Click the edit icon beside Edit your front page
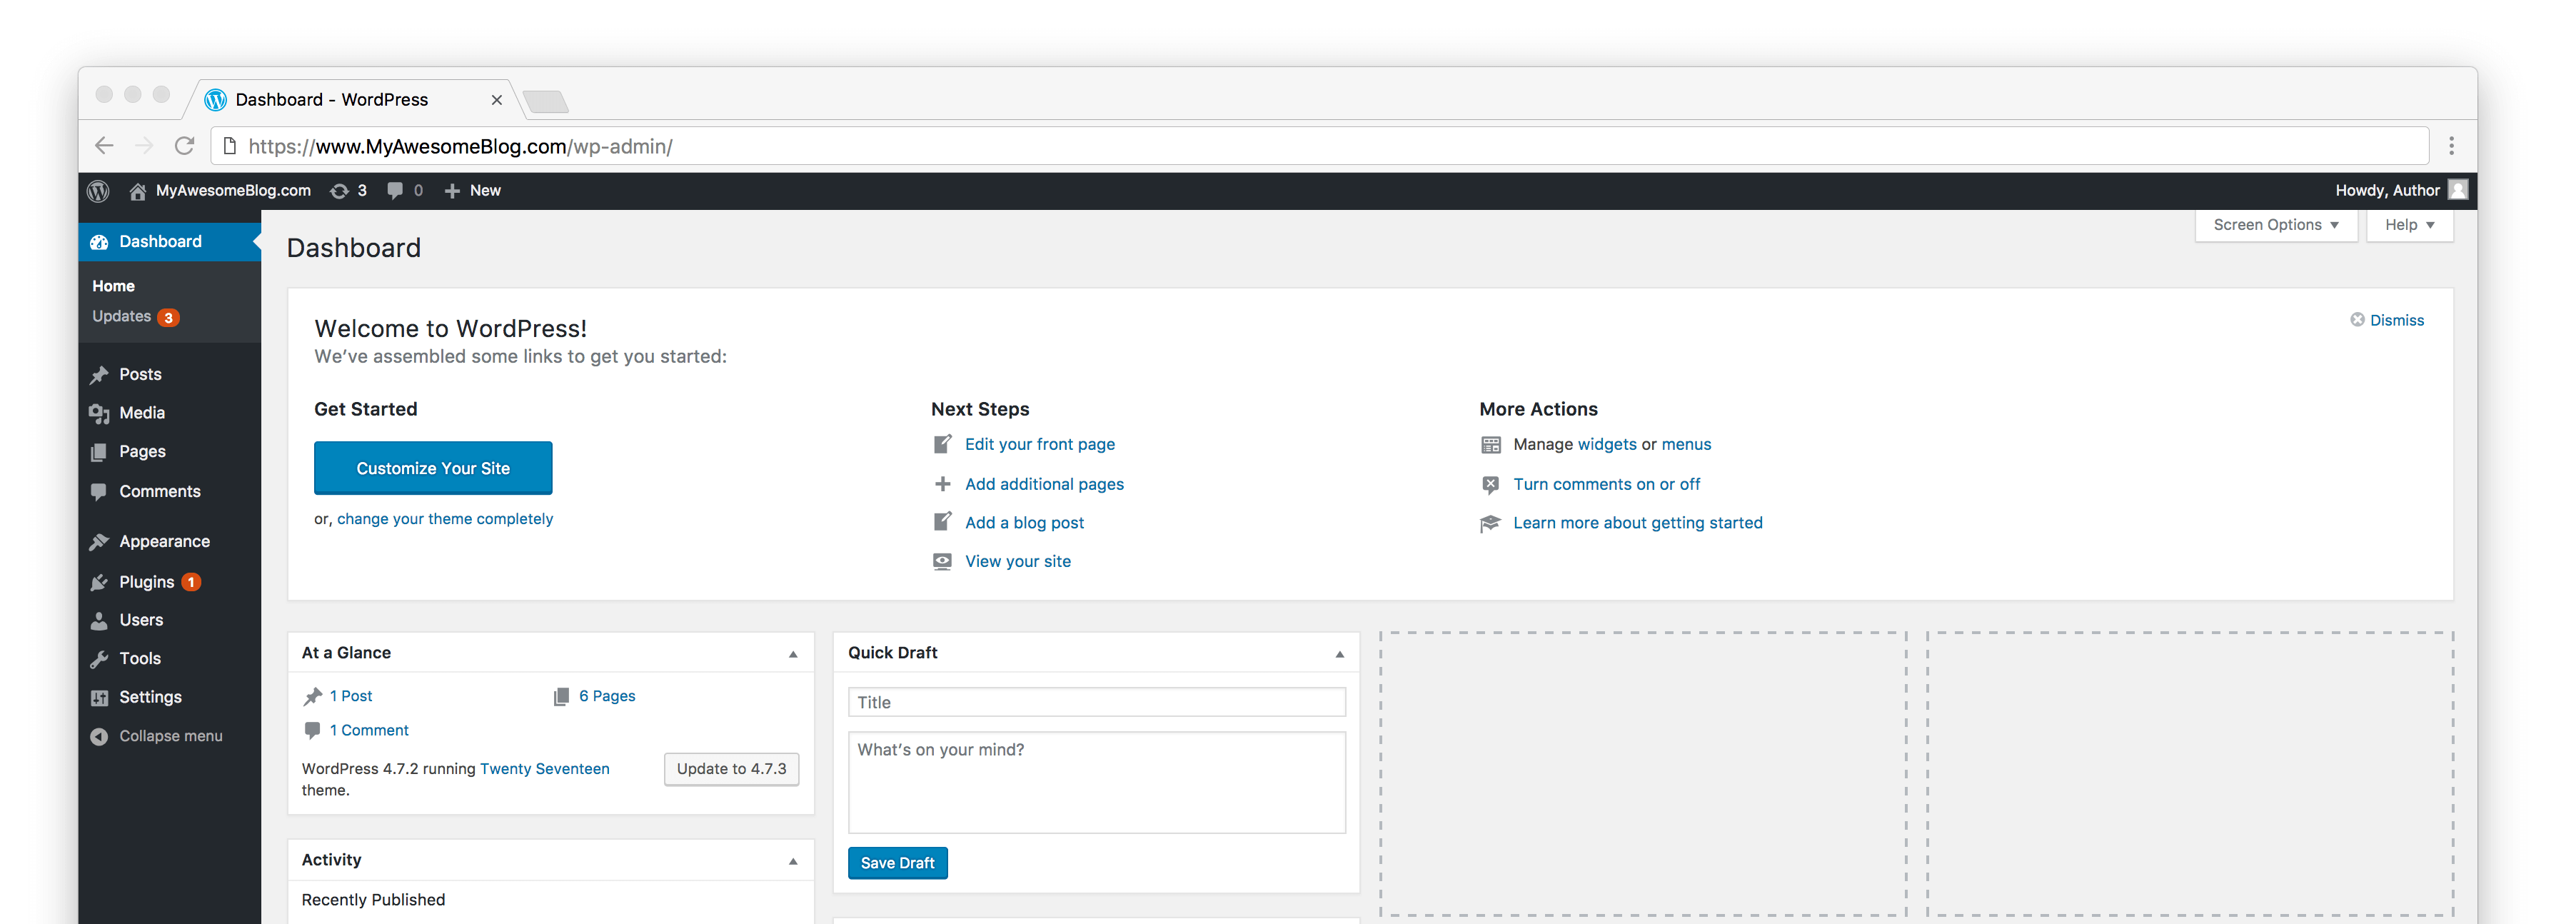This screenshot has height=924, width=2576. (942, 444)
